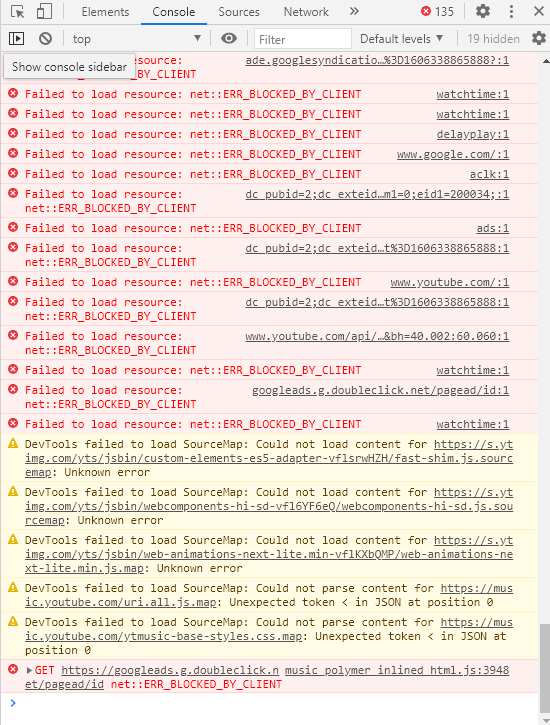Click error icon on delayplay row
This screenshot has width=550, height=725.
click(13, 133)
